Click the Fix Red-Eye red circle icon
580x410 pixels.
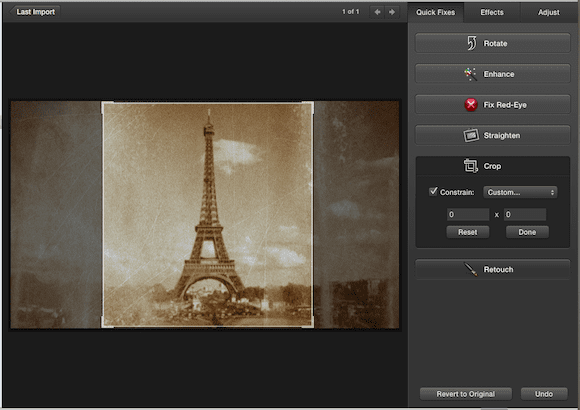coord(471,105)
